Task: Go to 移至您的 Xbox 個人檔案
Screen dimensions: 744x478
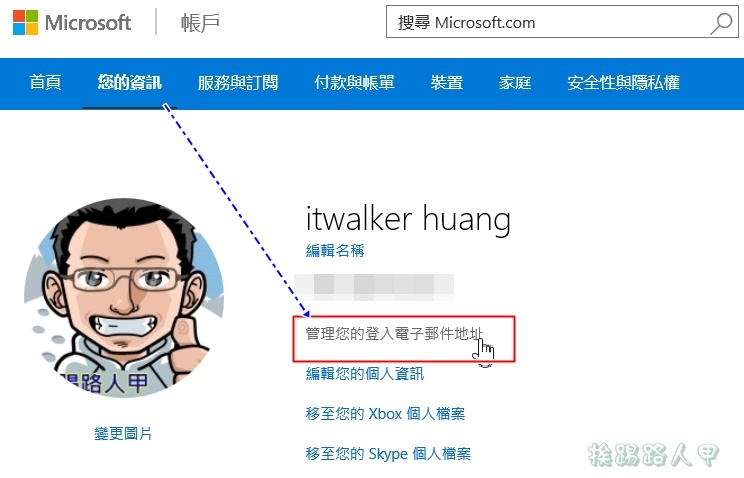Action: tap(385, 413)
